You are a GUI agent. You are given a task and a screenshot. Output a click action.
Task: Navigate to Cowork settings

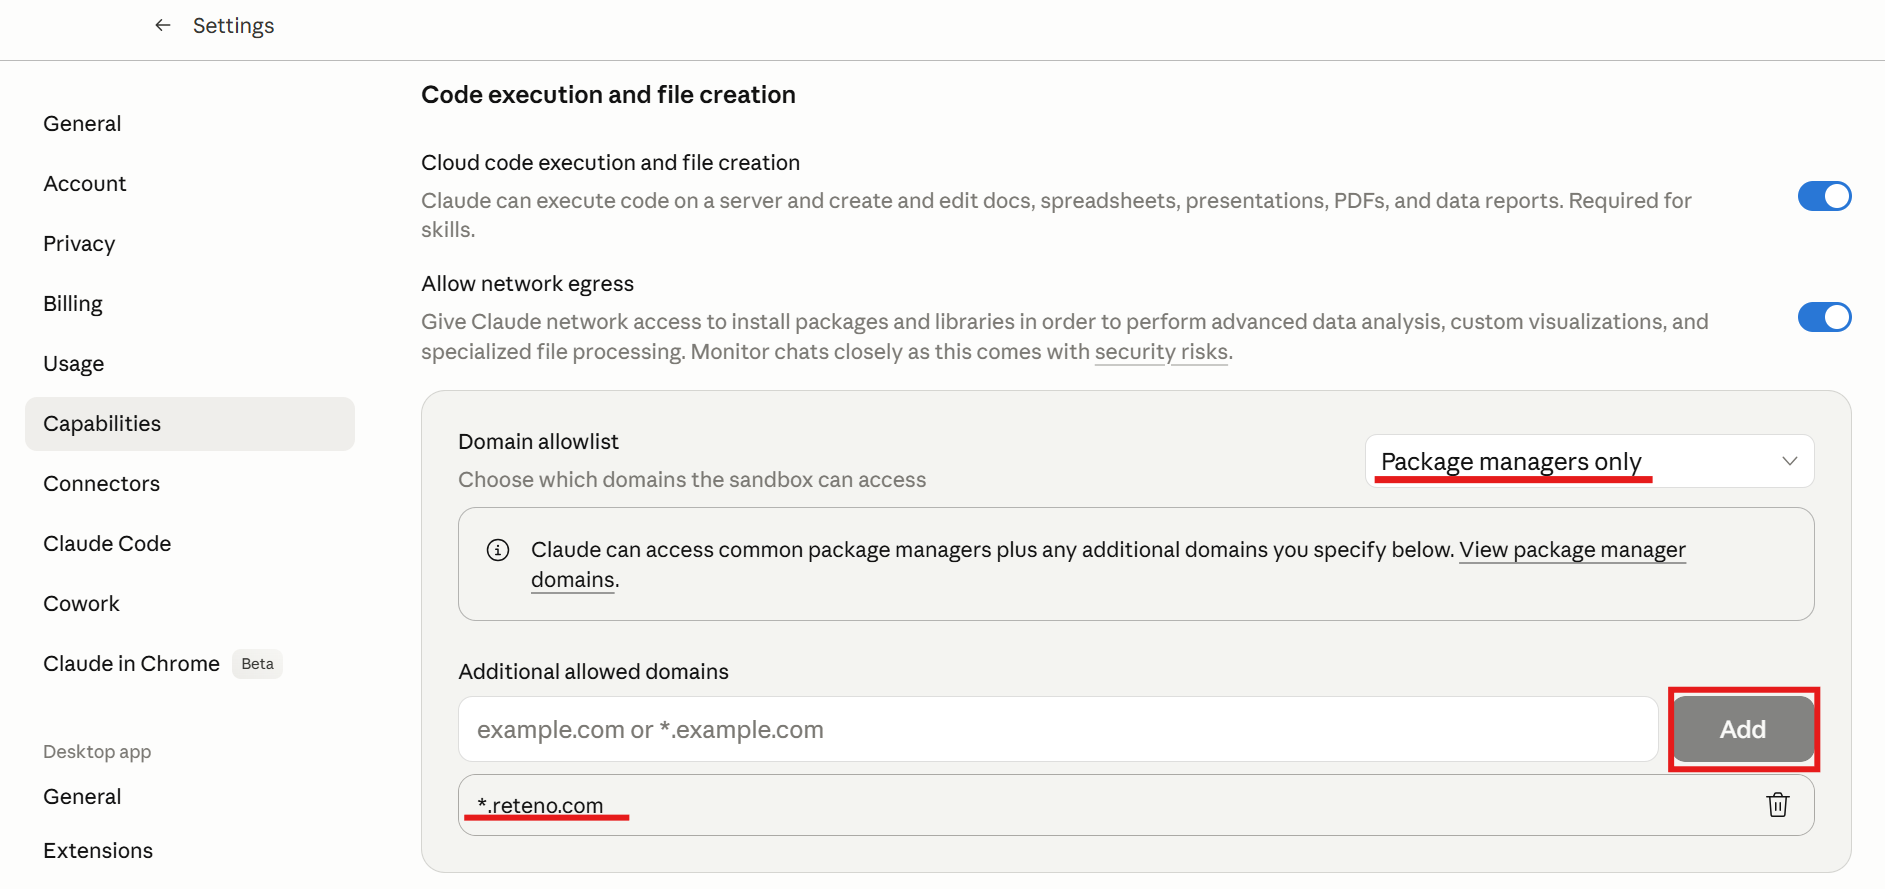click(x=82, y=604)
